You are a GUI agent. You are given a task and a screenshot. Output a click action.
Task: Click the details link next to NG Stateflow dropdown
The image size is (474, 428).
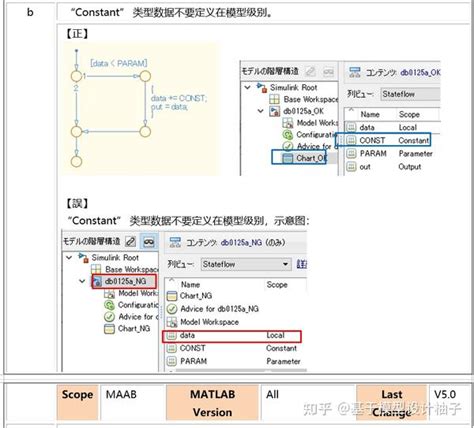(302, 264)
